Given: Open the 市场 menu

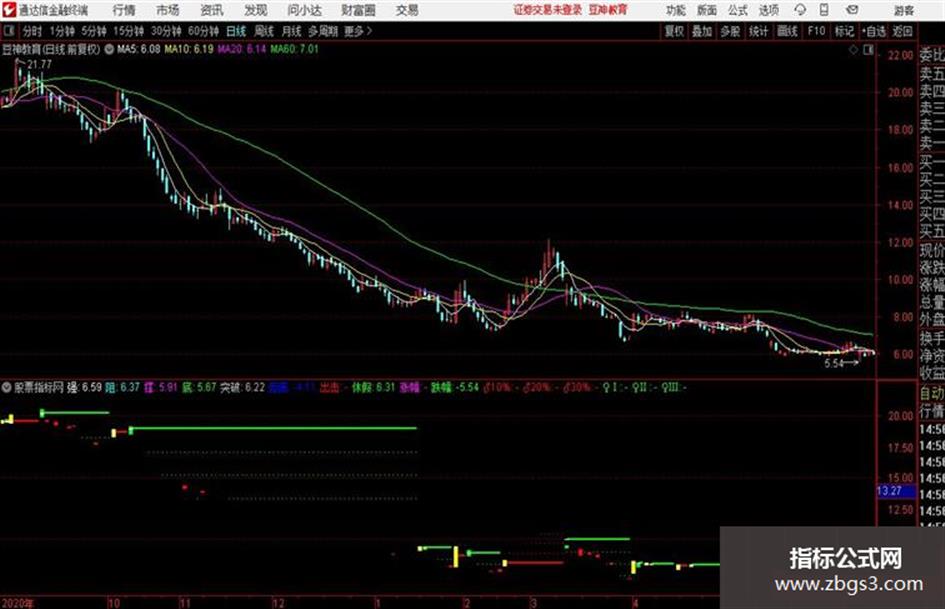Looking at the screenshot, I should coord(168,10).
